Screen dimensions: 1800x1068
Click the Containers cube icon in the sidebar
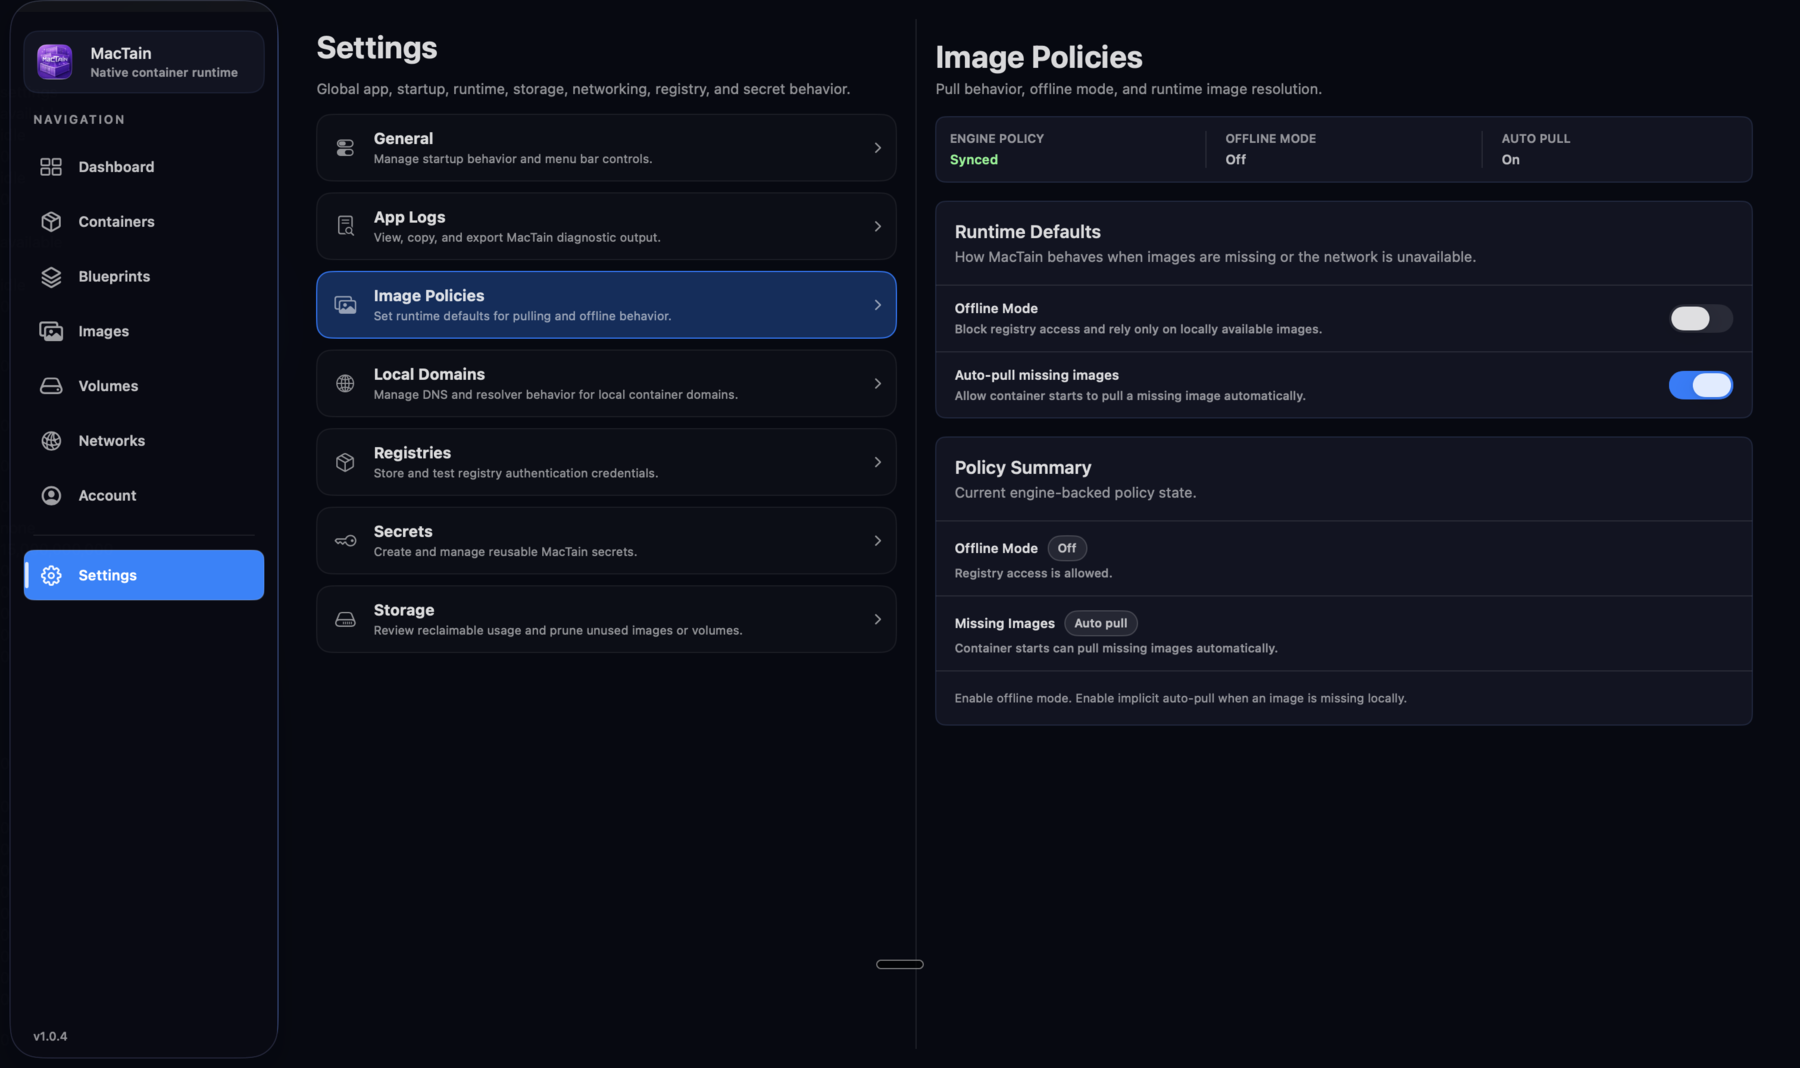51,222
